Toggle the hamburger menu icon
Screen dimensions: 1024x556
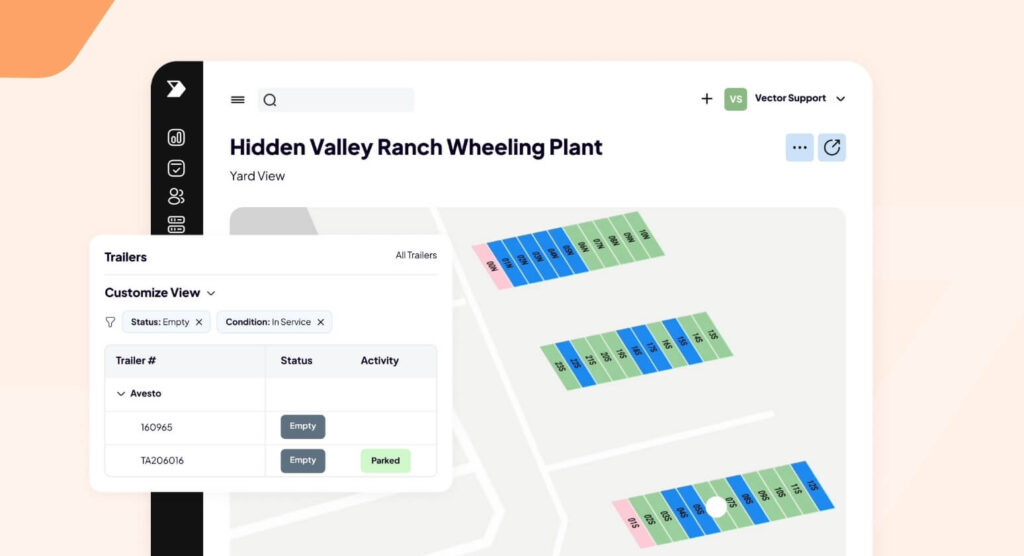[x=238, y=100]
